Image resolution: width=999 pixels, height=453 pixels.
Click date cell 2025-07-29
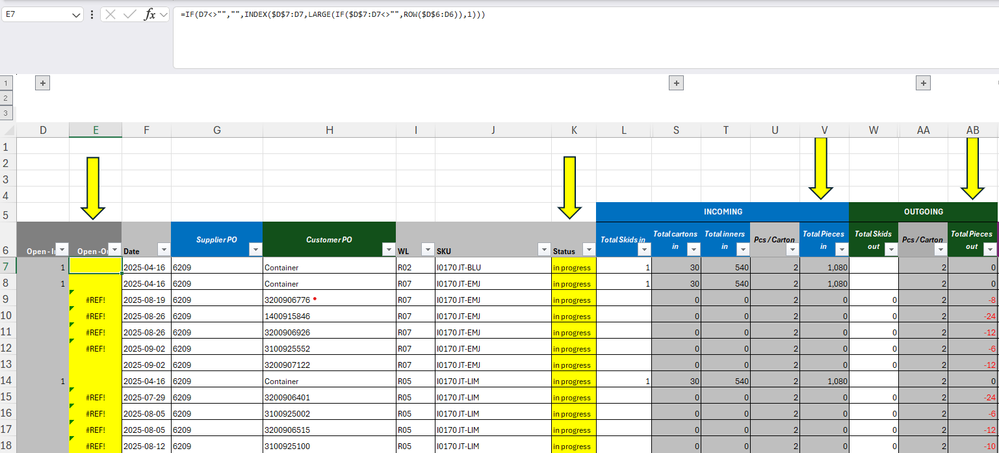(x=146, y=398)
